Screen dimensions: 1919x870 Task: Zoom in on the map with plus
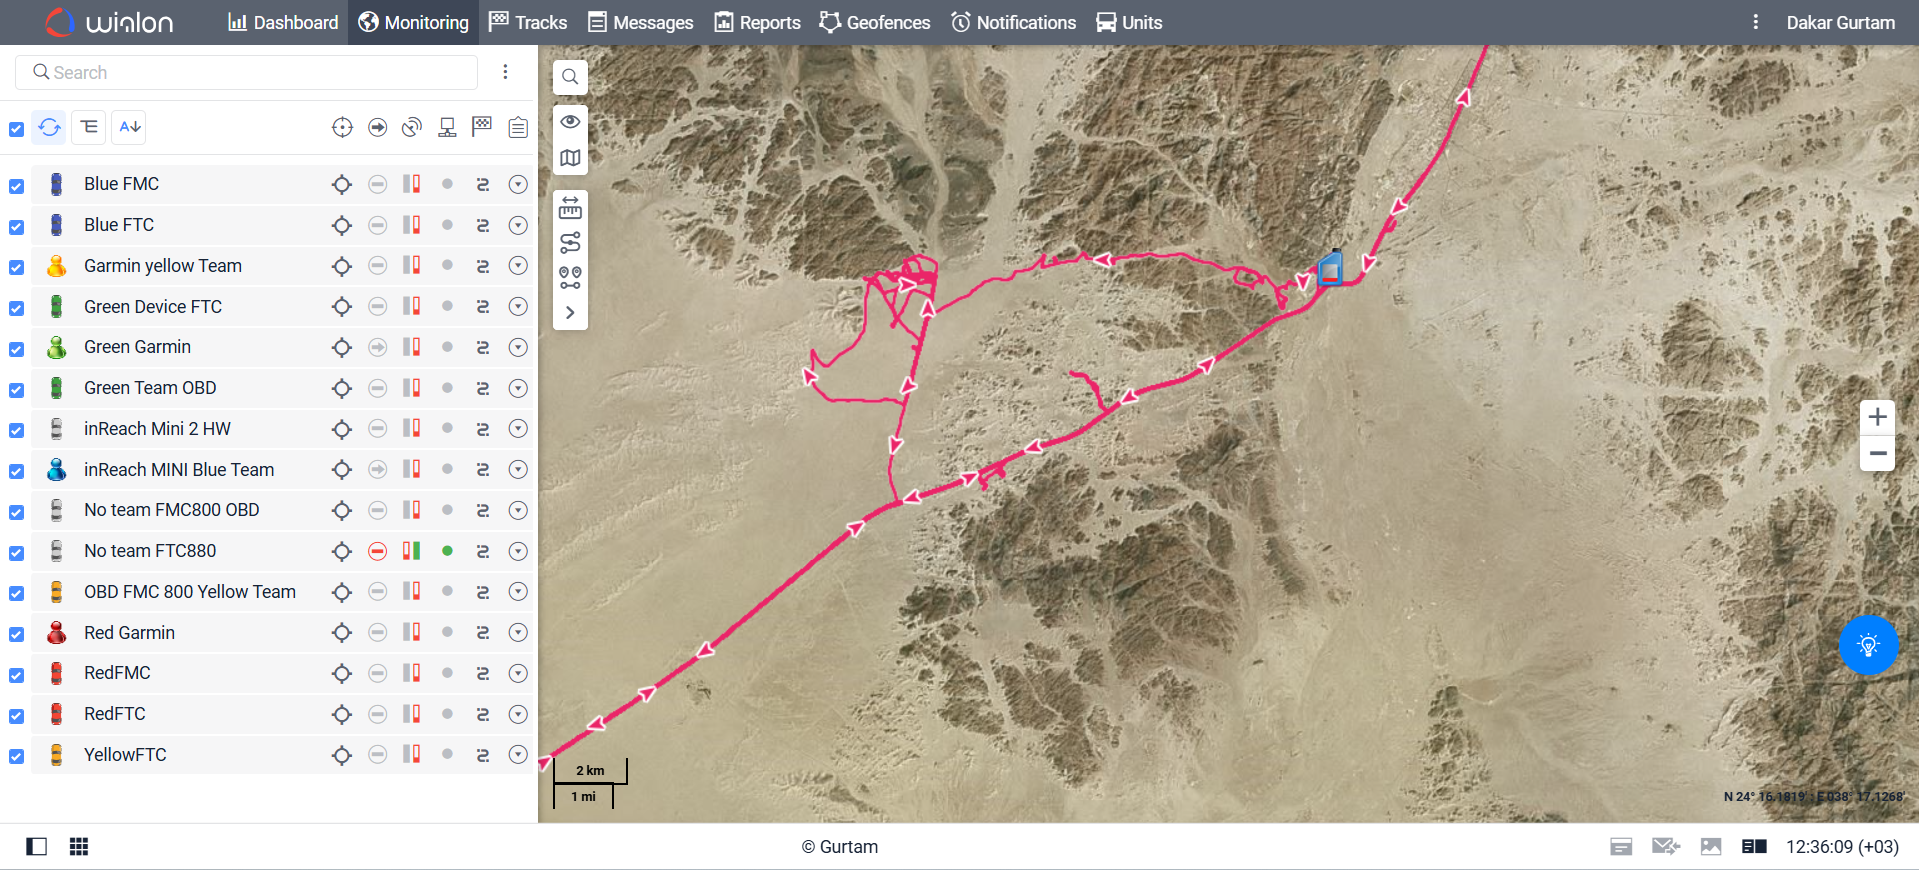click(x=1877, y=417)
